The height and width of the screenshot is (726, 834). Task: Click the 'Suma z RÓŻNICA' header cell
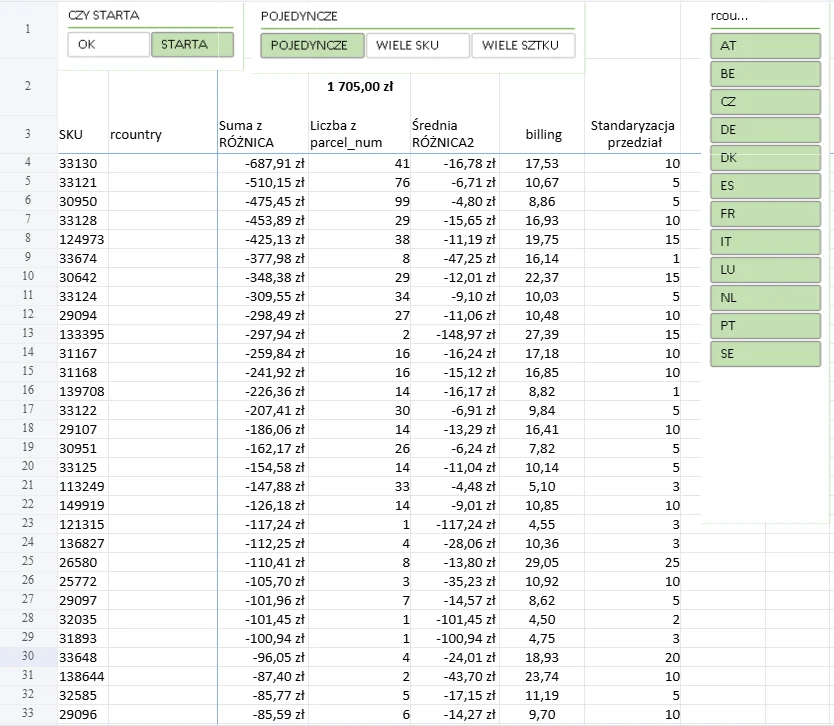(262, 134)
